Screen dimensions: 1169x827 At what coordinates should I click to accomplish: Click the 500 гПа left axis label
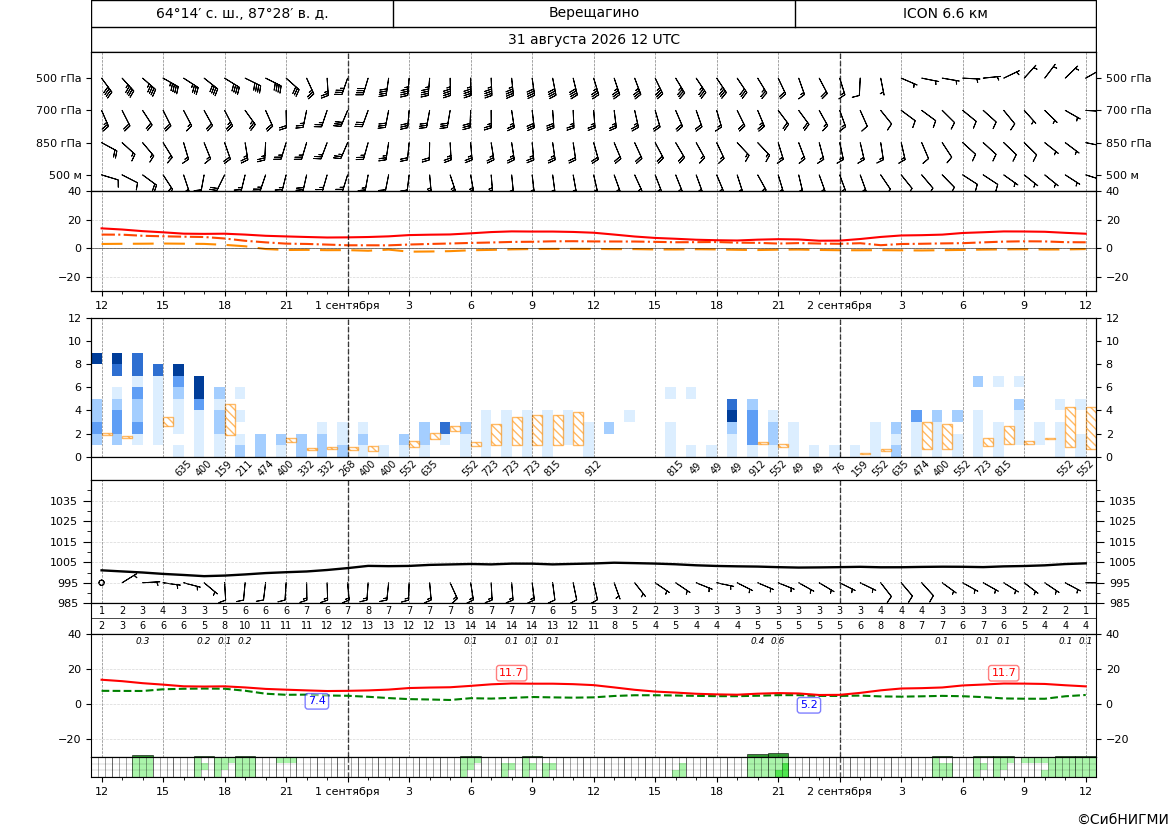[x=59, y=78]
